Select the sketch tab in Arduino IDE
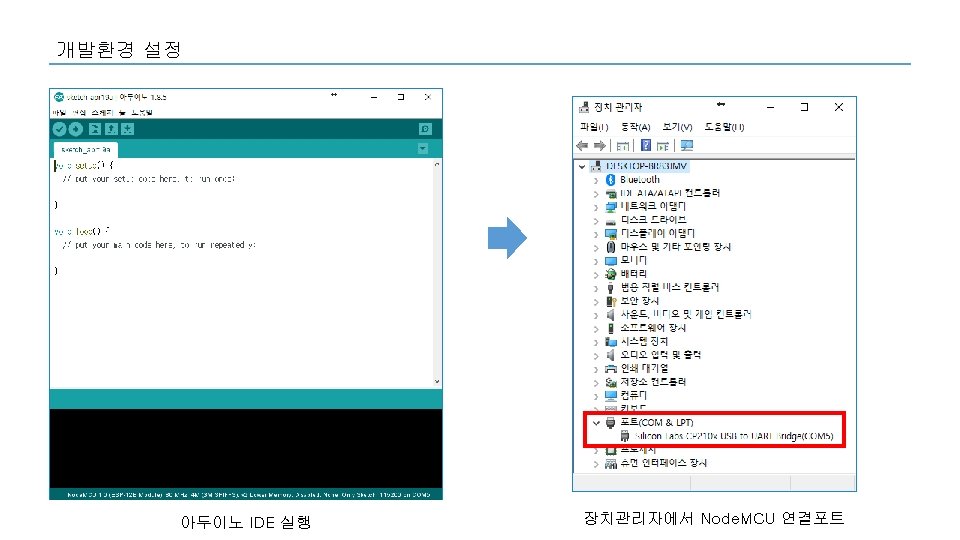The width and height of the screenshot is (960, 540). coord(86,149)
